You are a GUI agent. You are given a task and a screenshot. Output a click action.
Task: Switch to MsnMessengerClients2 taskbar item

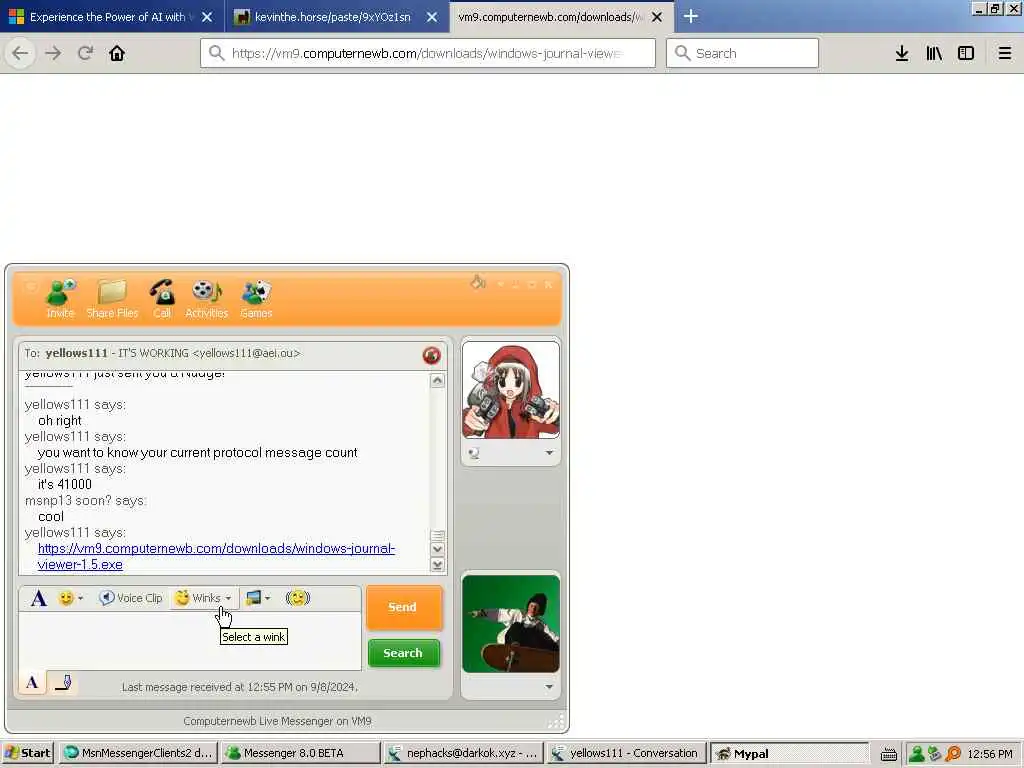(138, 753)
